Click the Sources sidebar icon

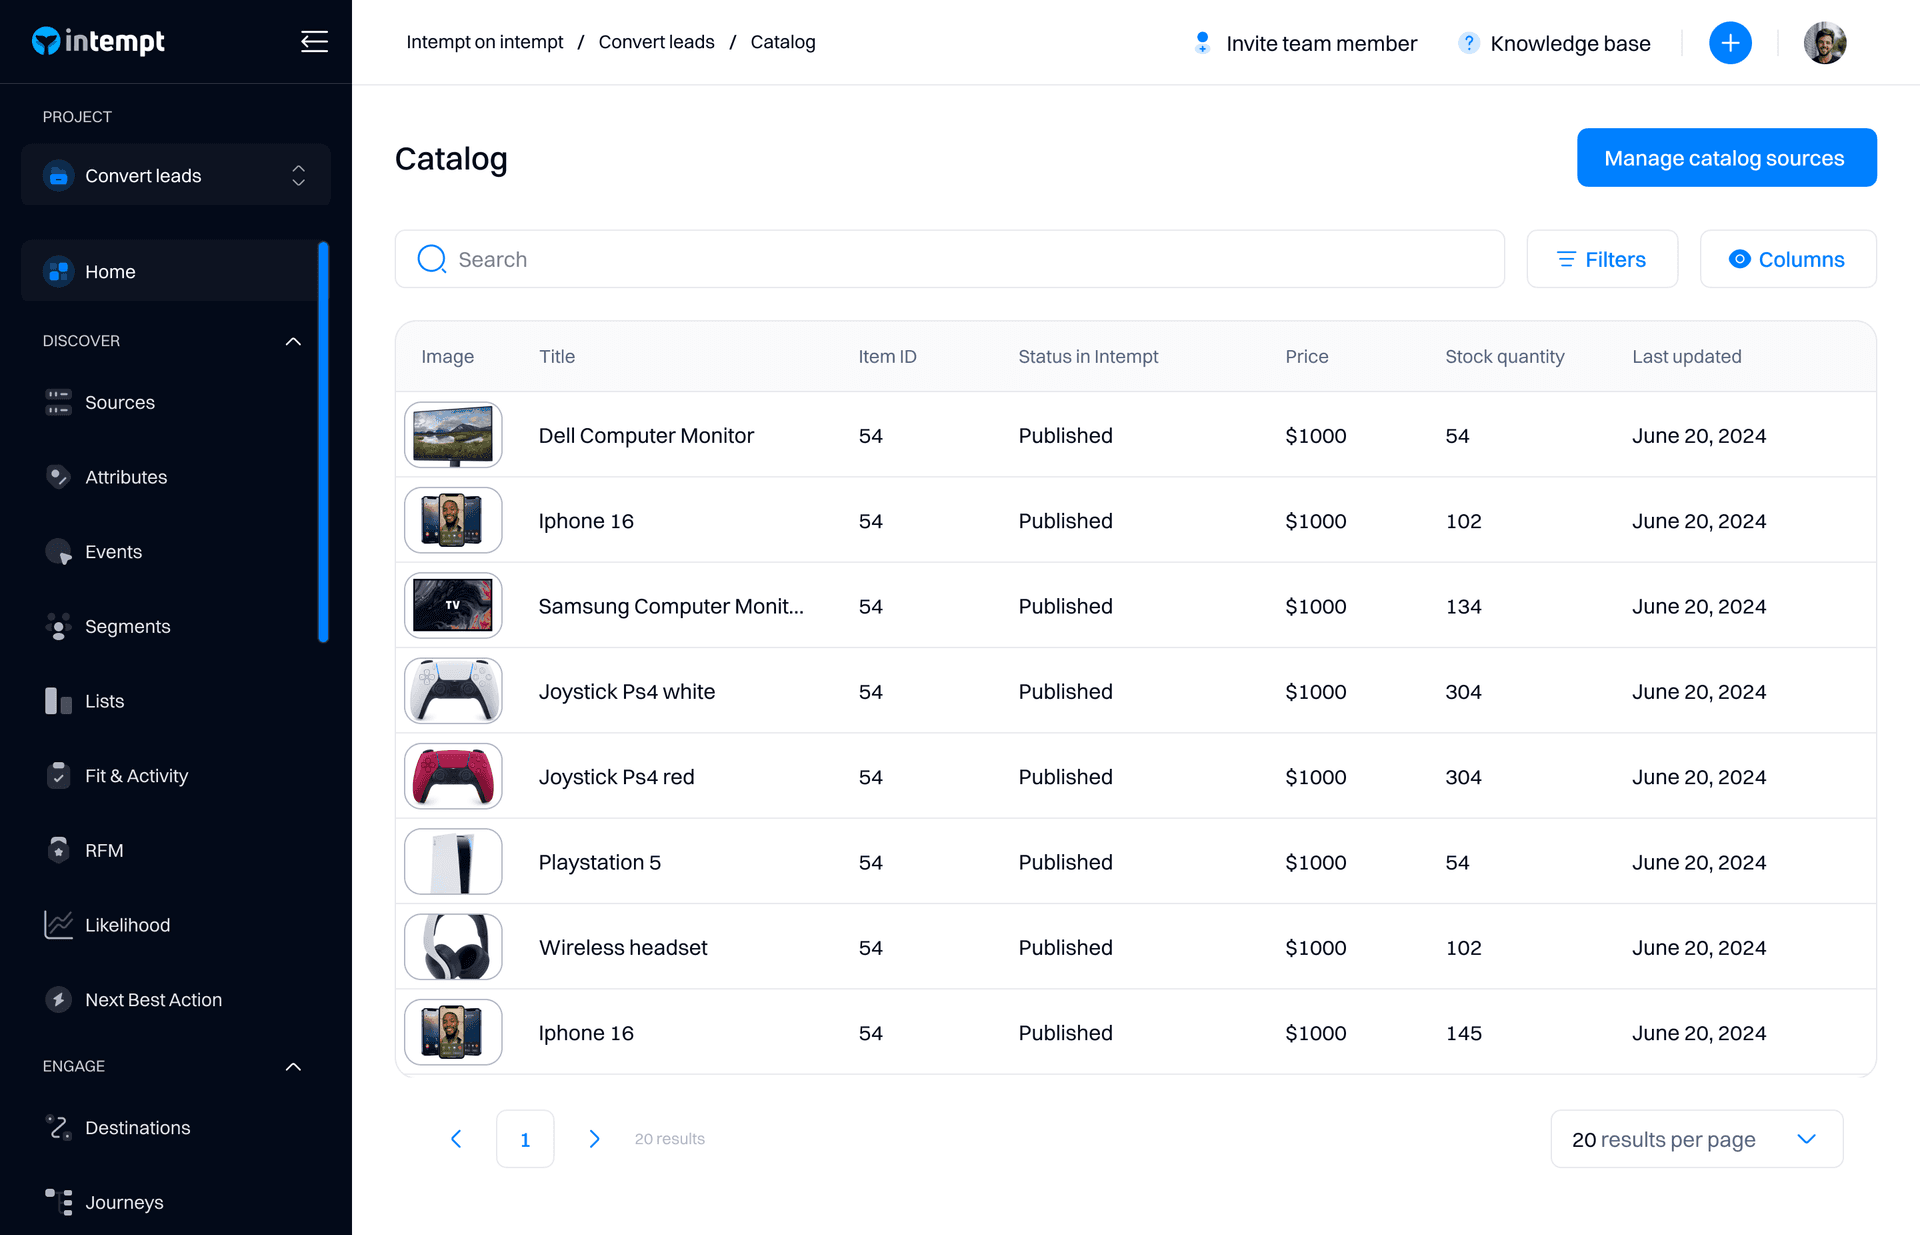[59, 402]
